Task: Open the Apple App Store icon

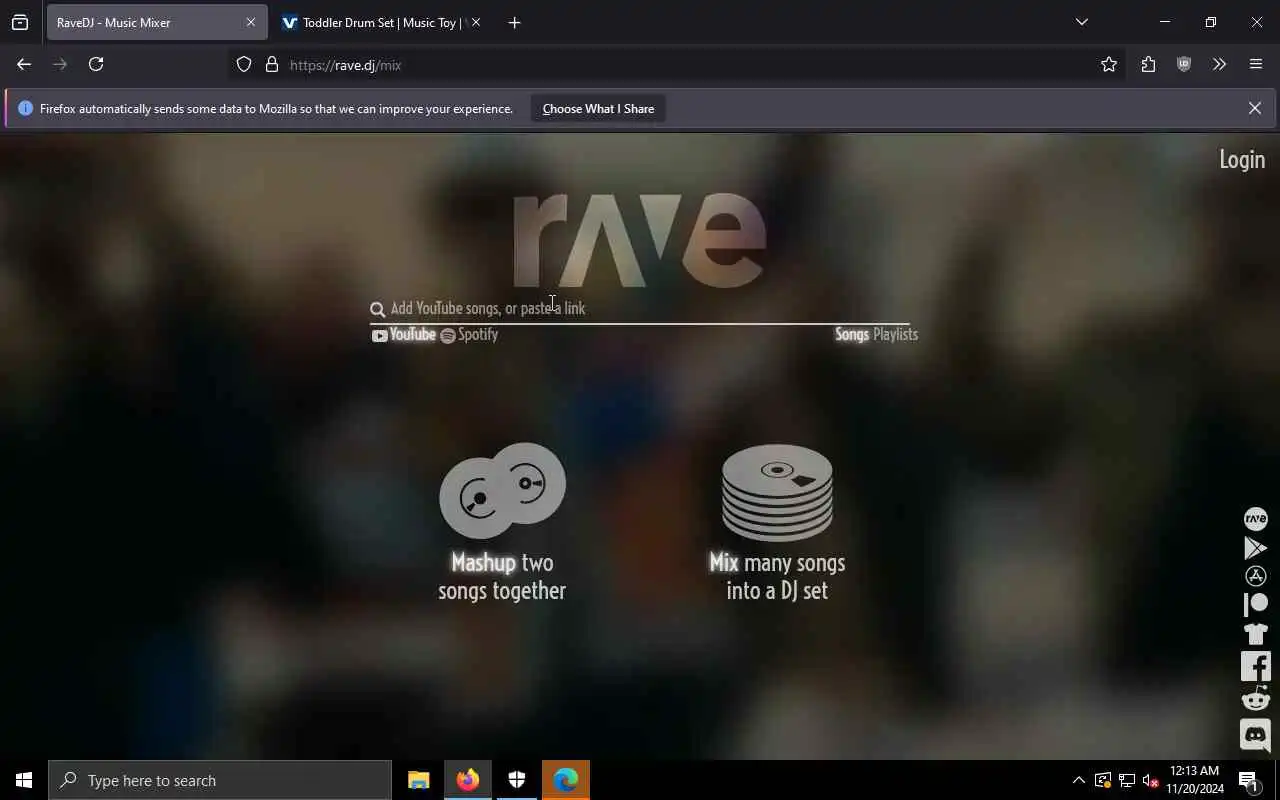Action: (x=1255, y=576)
